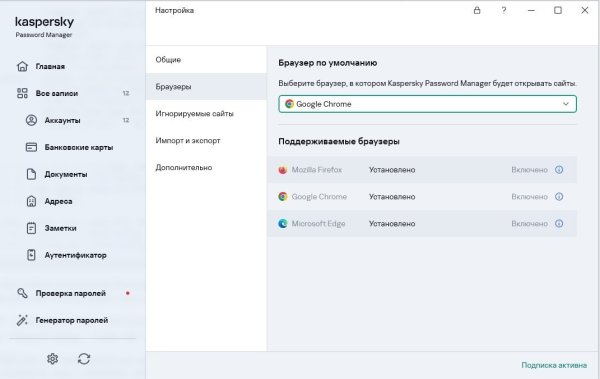Open Проверка паролей label
Viewport: 600px width, 379px height.
pos(70,293)
